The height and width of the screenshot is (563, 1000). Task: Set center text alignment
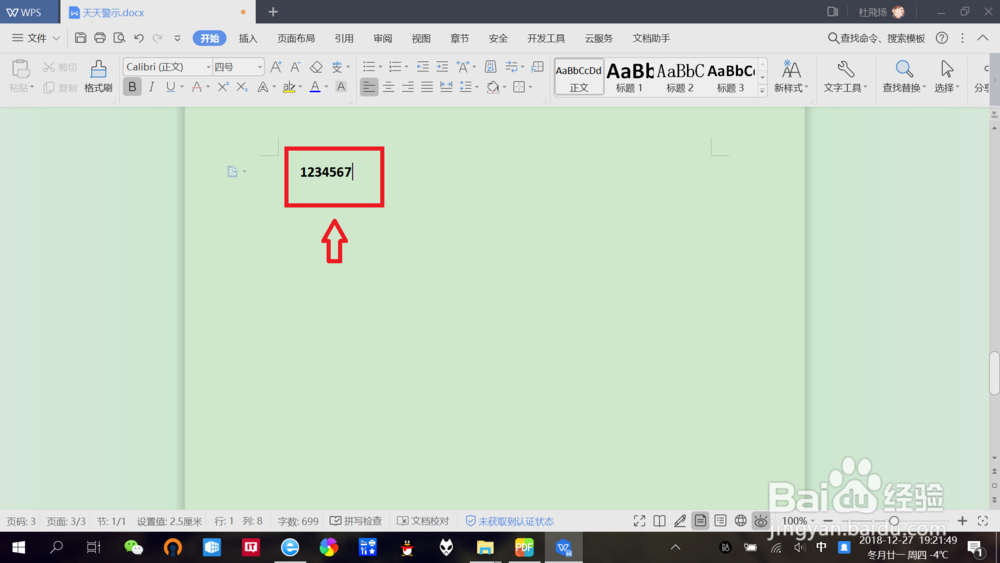pyautogui.click(x=388, y=87)
